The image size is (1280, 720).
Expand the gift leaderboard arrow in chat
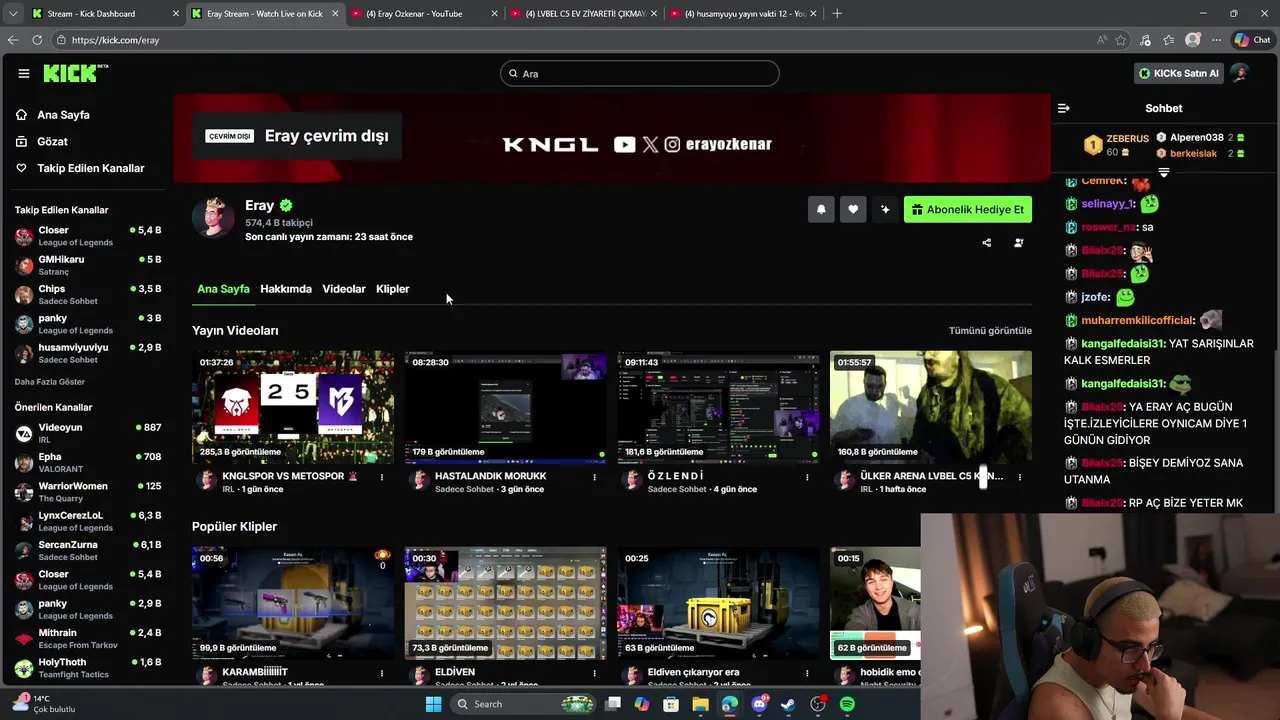tap(1164, 173)
